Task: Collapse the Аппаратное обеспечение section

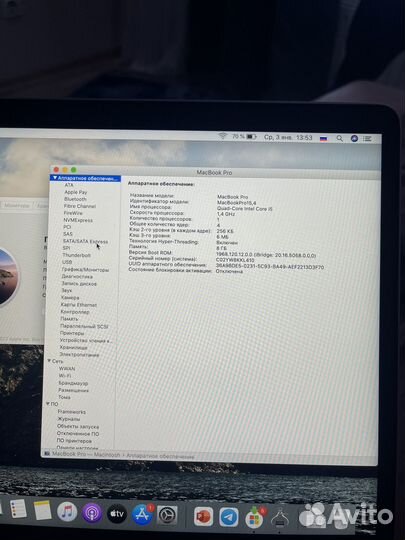Action: [x=55, y=178]
